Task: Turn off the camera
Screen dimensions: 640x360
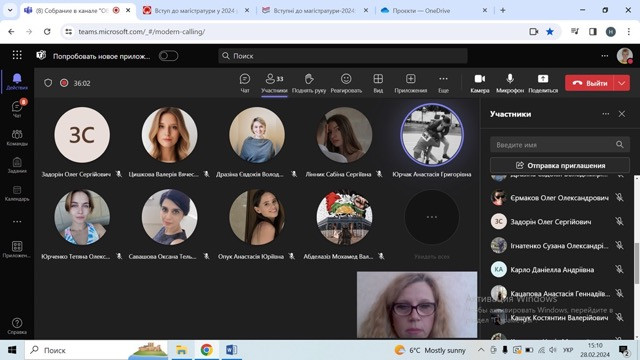Action: 480,83
